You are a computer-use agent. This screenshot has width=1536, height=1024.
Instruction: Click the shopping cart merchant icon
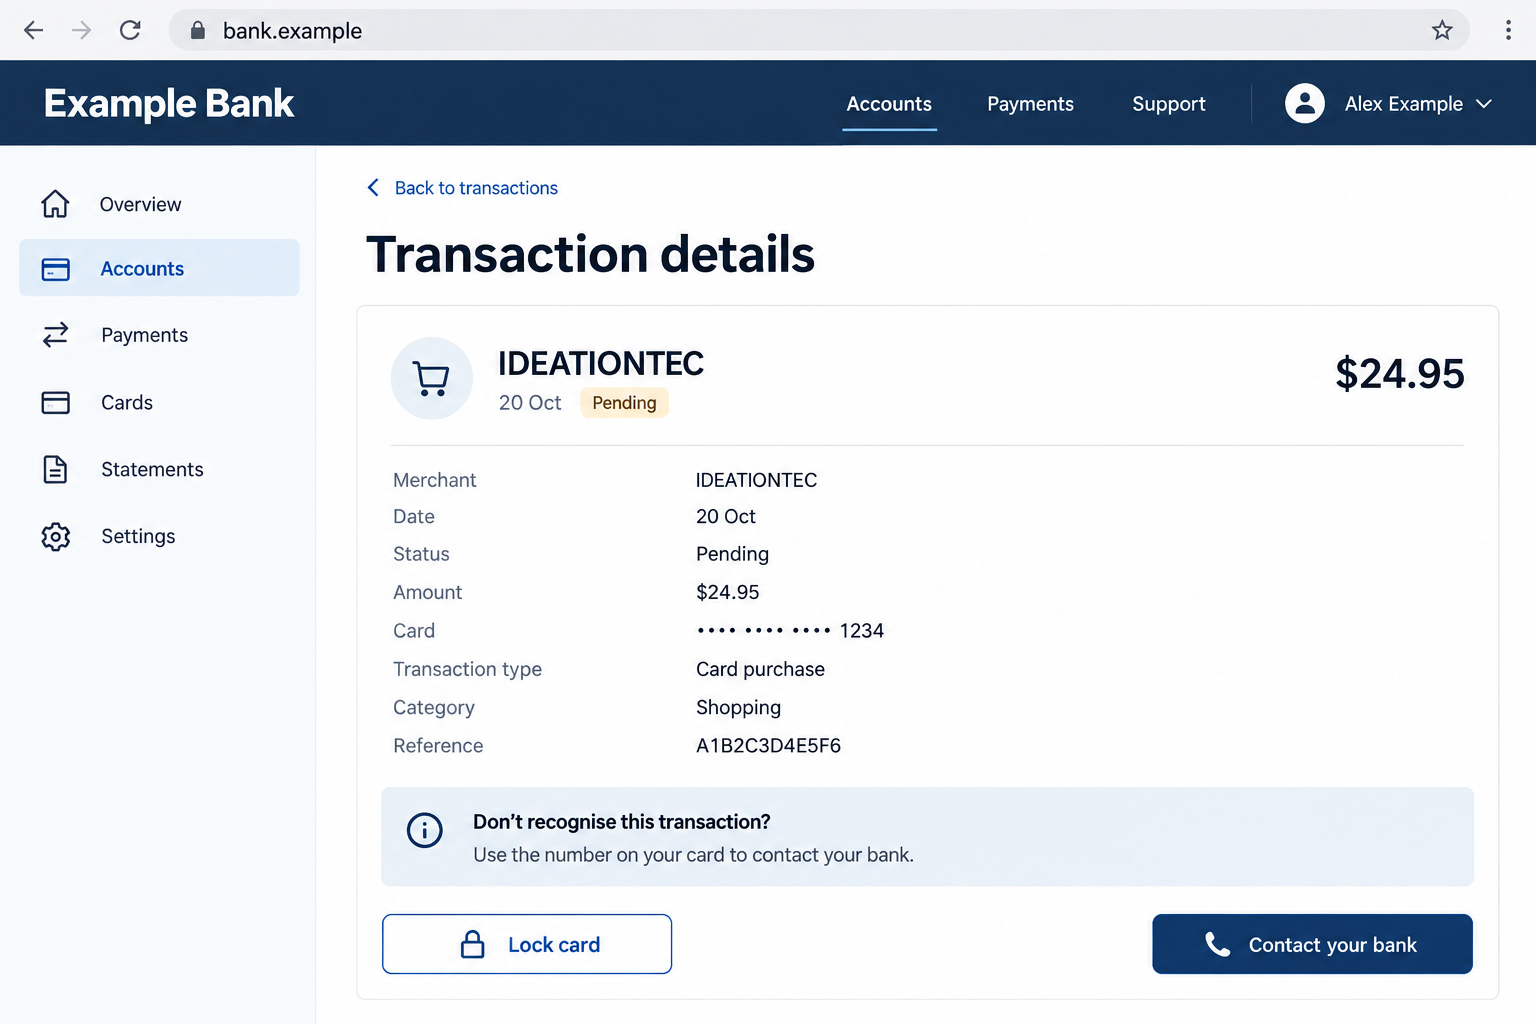tap(432, 378)
